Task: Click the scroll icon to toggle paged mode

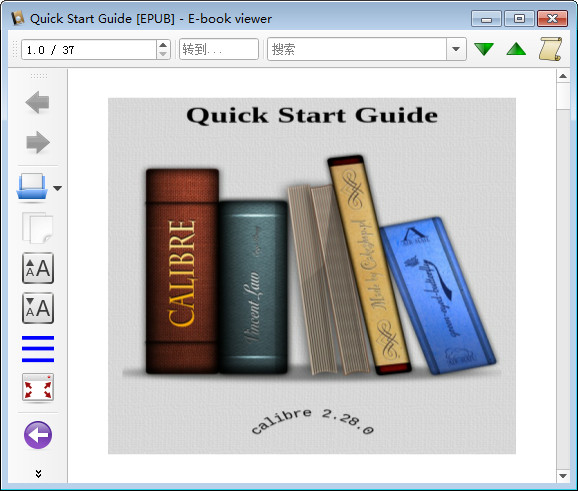Action: (550, 49)
